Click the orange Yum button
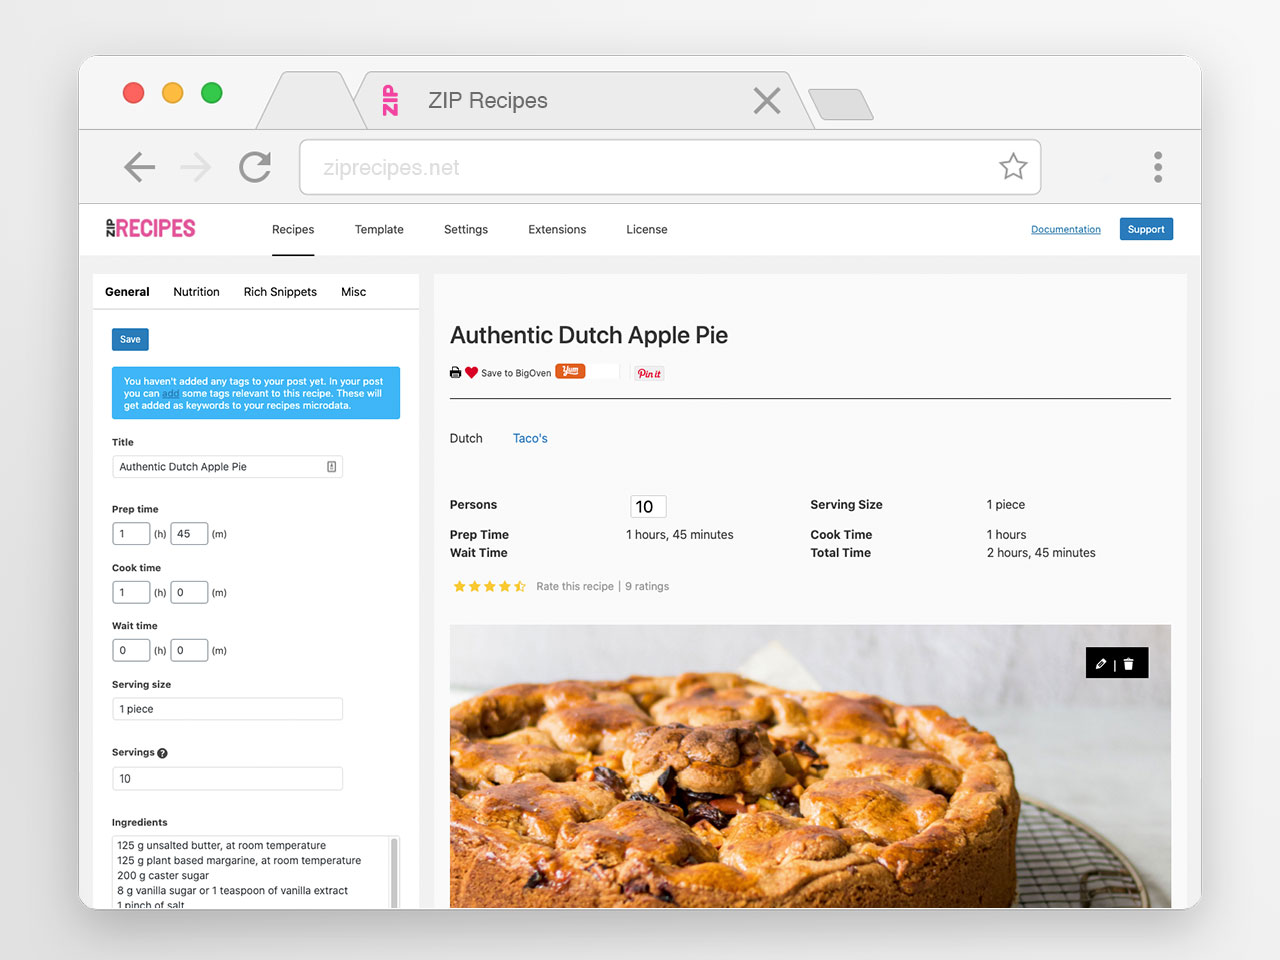 coord(570,371)
